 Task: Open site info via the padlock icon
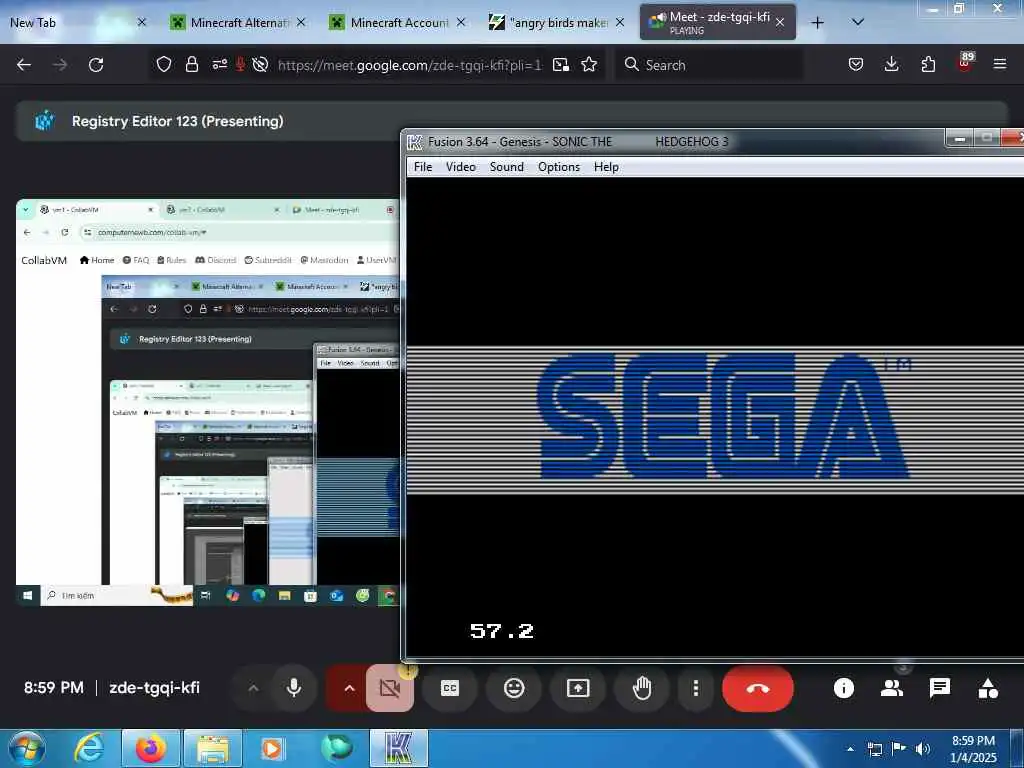click(x=191, y=64)
